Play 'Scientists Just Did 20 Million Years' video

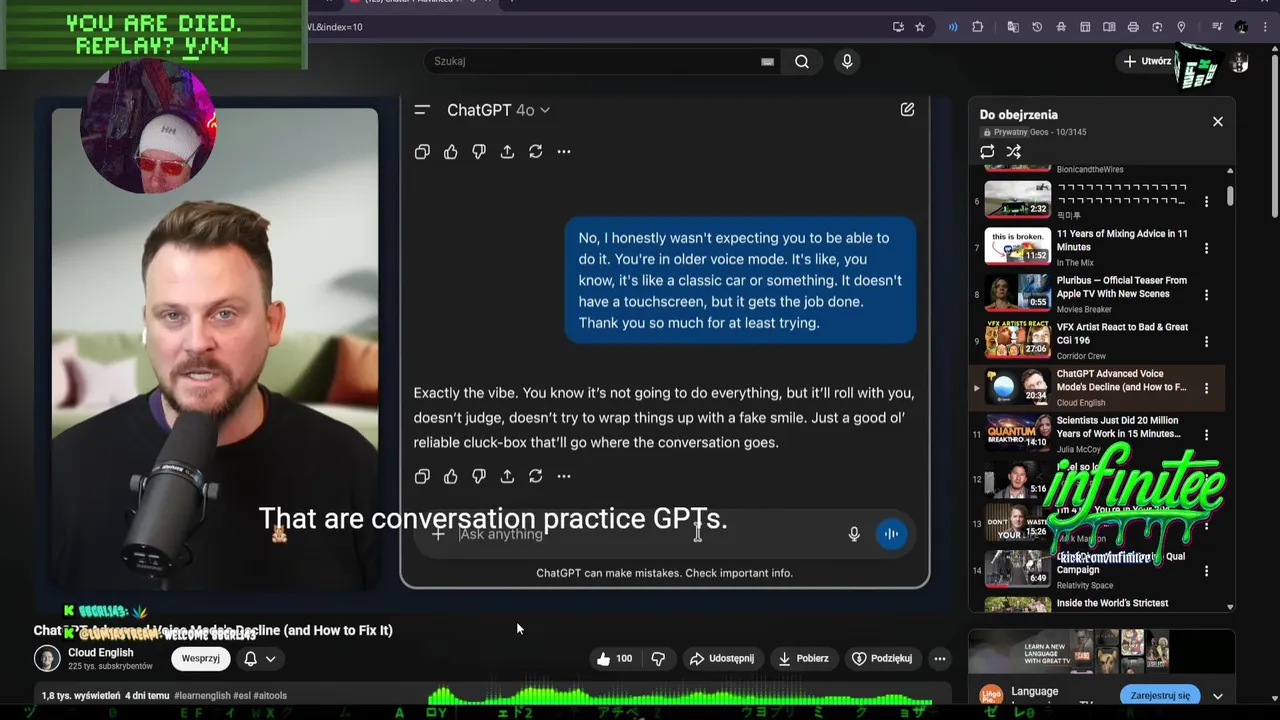[x=1096, y=434]
